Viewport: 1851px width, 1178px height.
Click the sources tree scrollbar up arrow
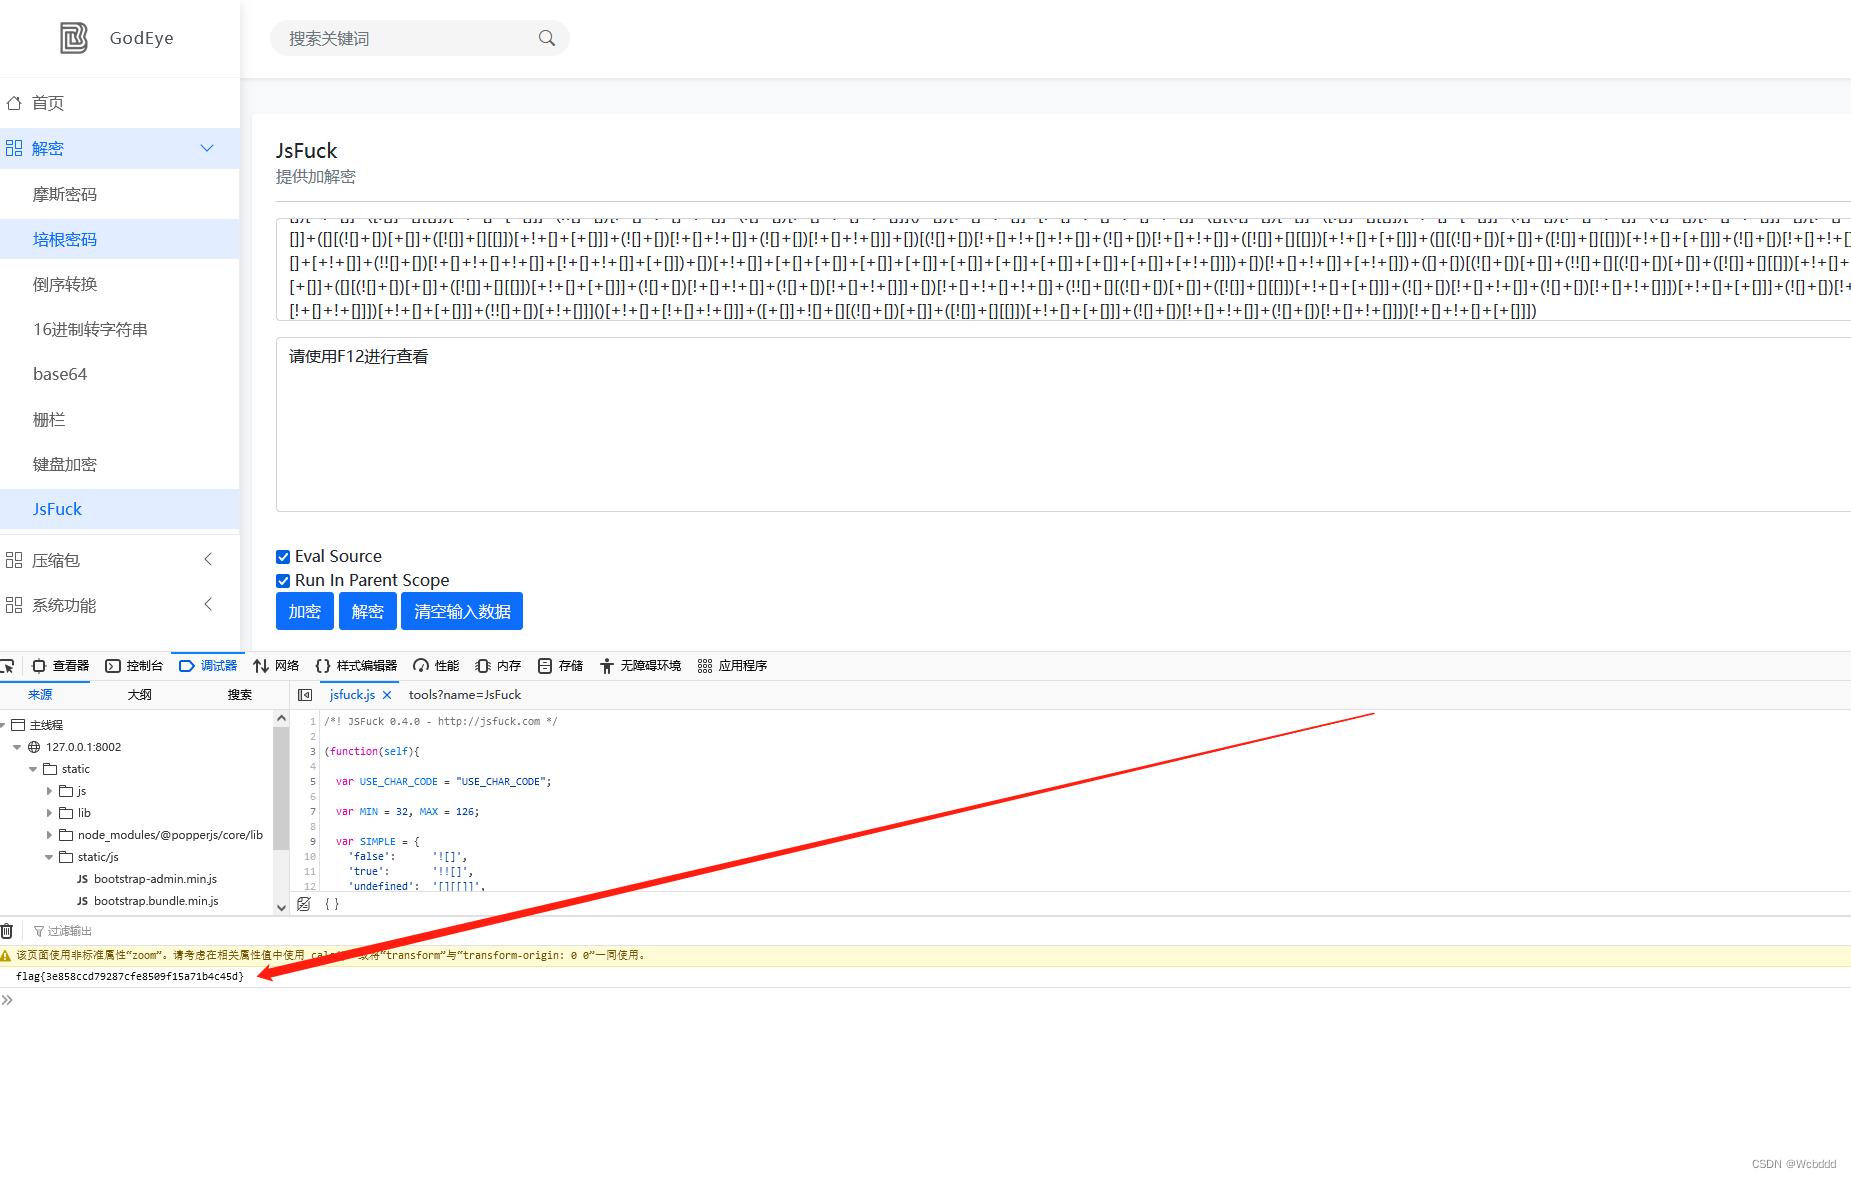click(x=281, y=718)
